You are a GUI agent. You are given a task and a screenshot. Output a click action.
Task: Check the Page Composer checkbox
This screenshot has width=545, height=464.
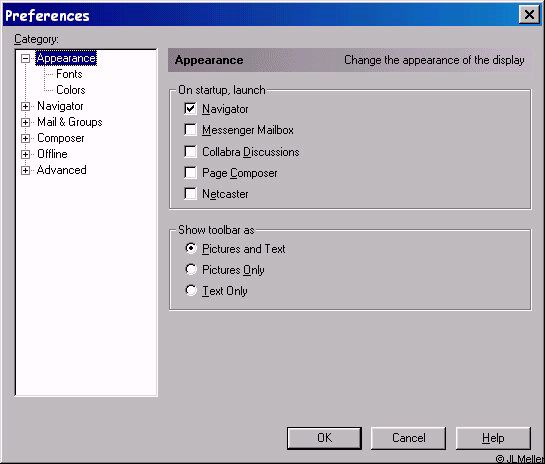coord(190,173)
